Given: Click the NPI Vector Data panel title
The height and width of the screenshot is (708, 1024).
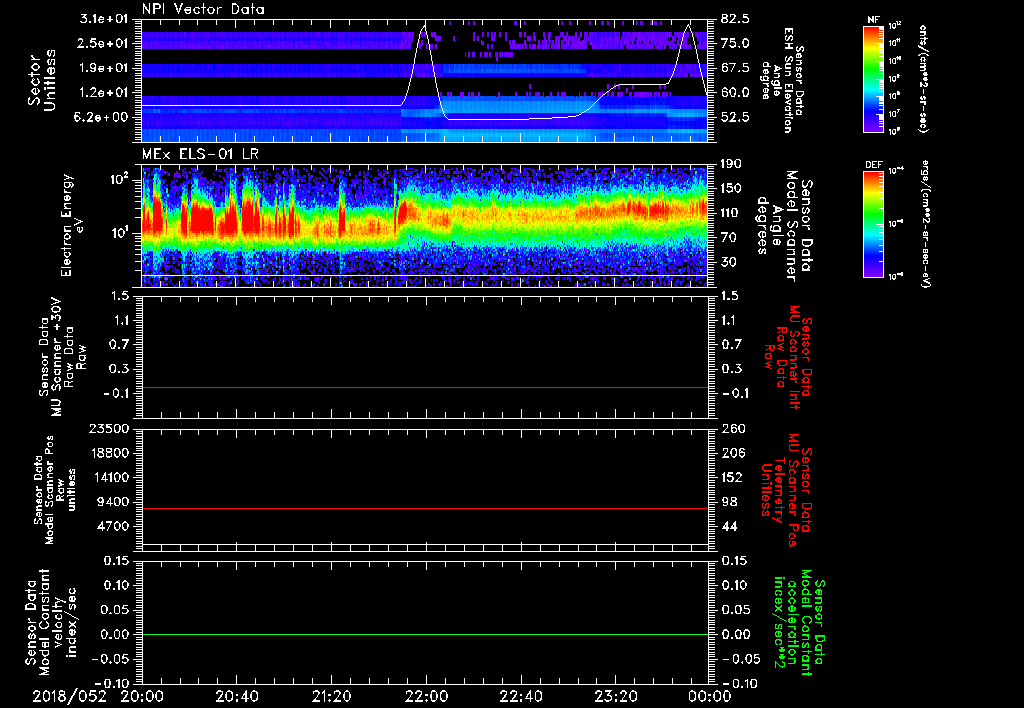Looking at the screenshot, I should point(201,8).
